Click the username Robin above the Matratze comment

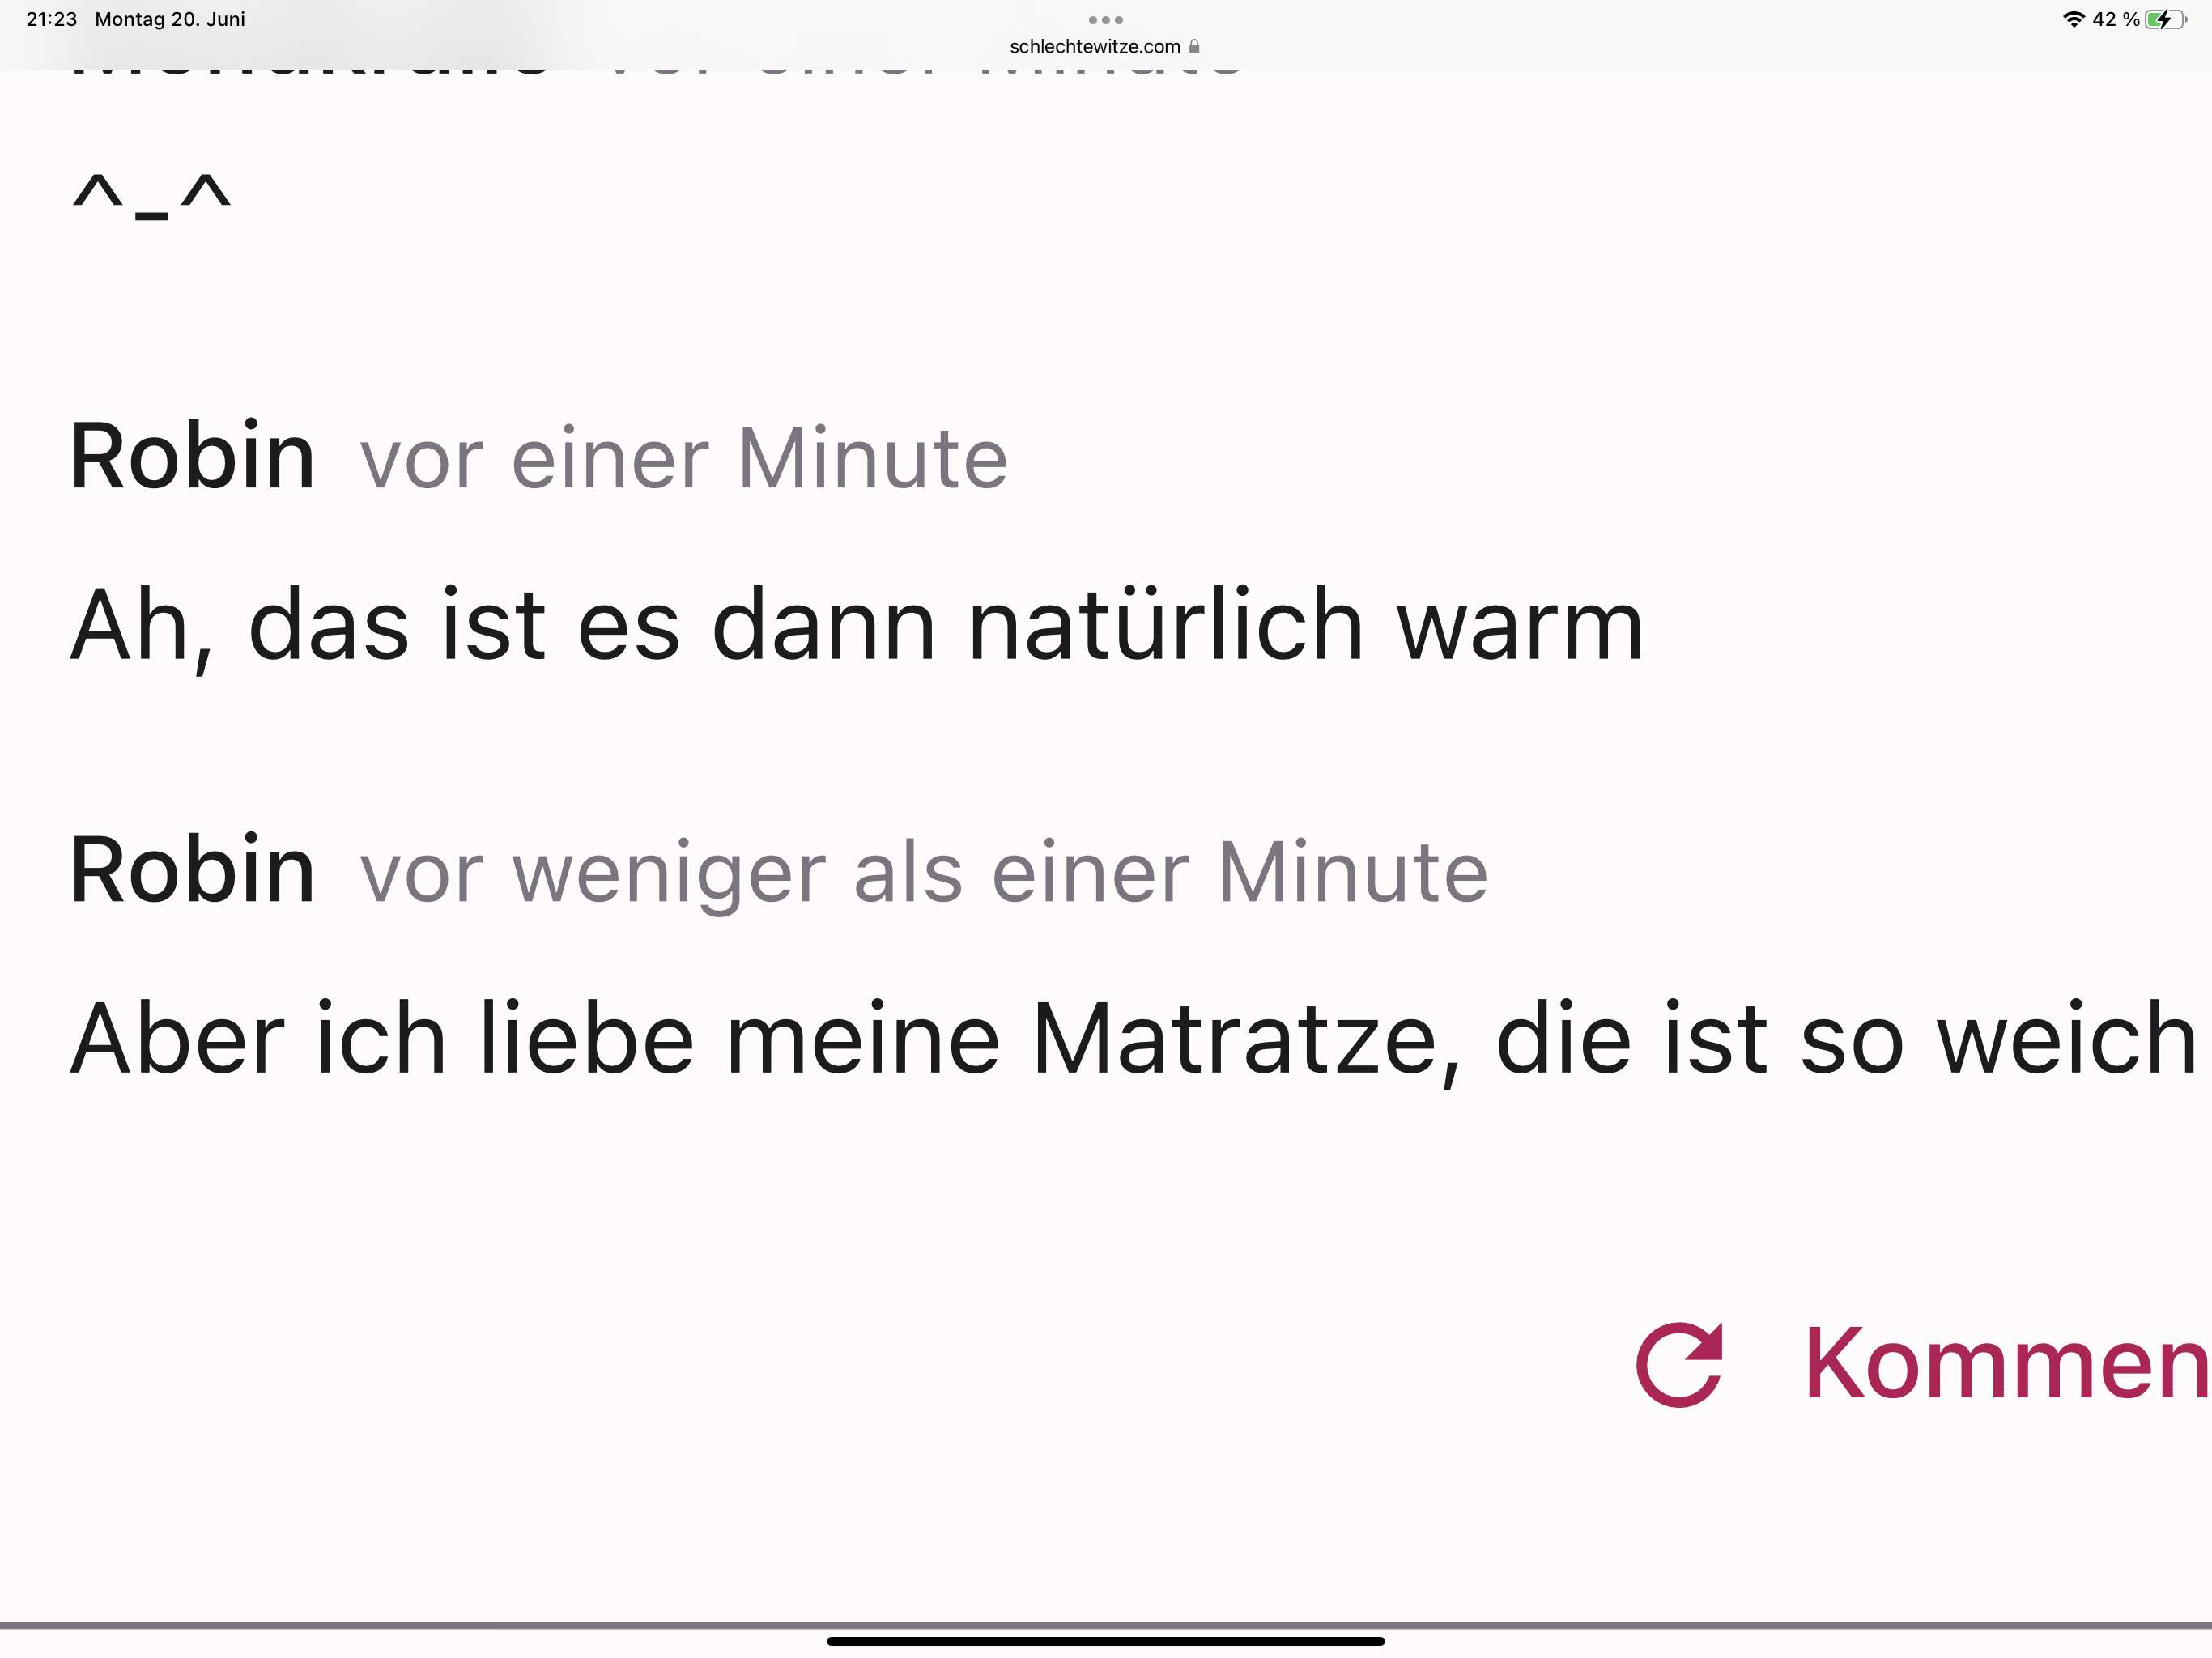click(192, 871)
